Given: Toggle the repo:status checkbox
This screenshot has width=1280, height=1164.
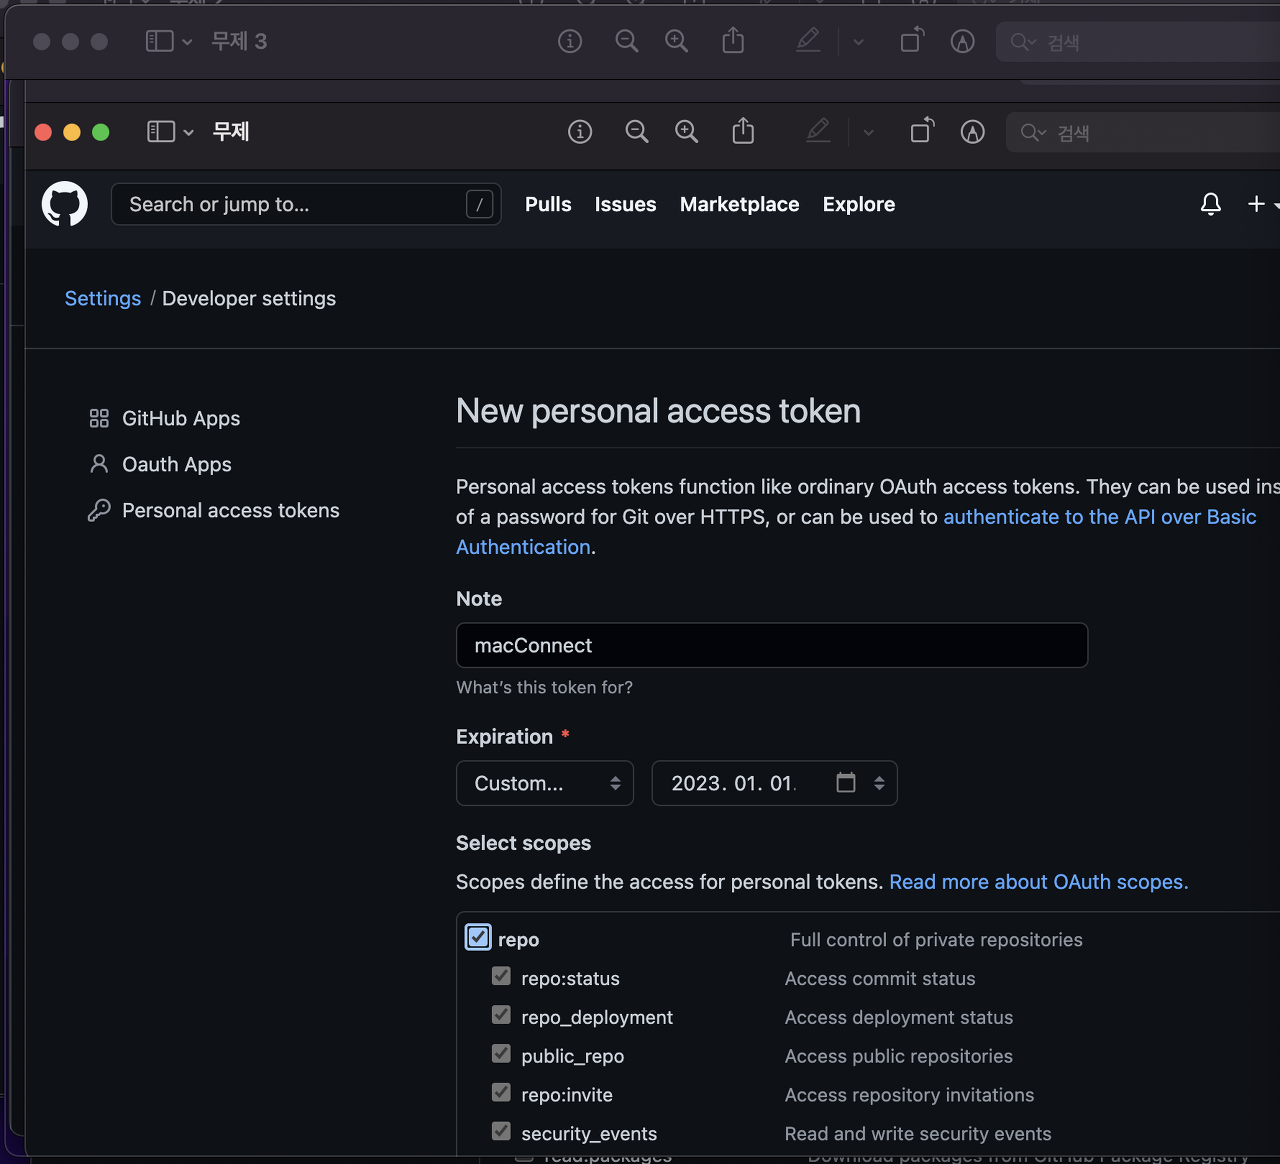Looking at the screenshot, I should point(502,976).
